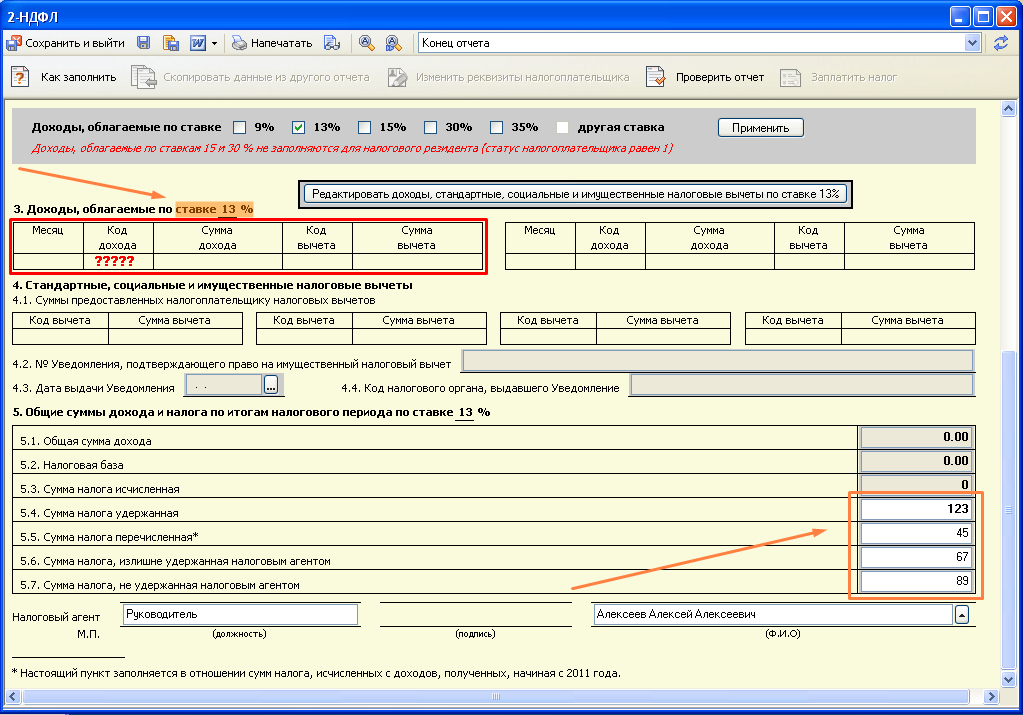Click the 'Алексеев Алексей Алексеевич' name field
This screenshot has height=715, width=1023.
772,615
